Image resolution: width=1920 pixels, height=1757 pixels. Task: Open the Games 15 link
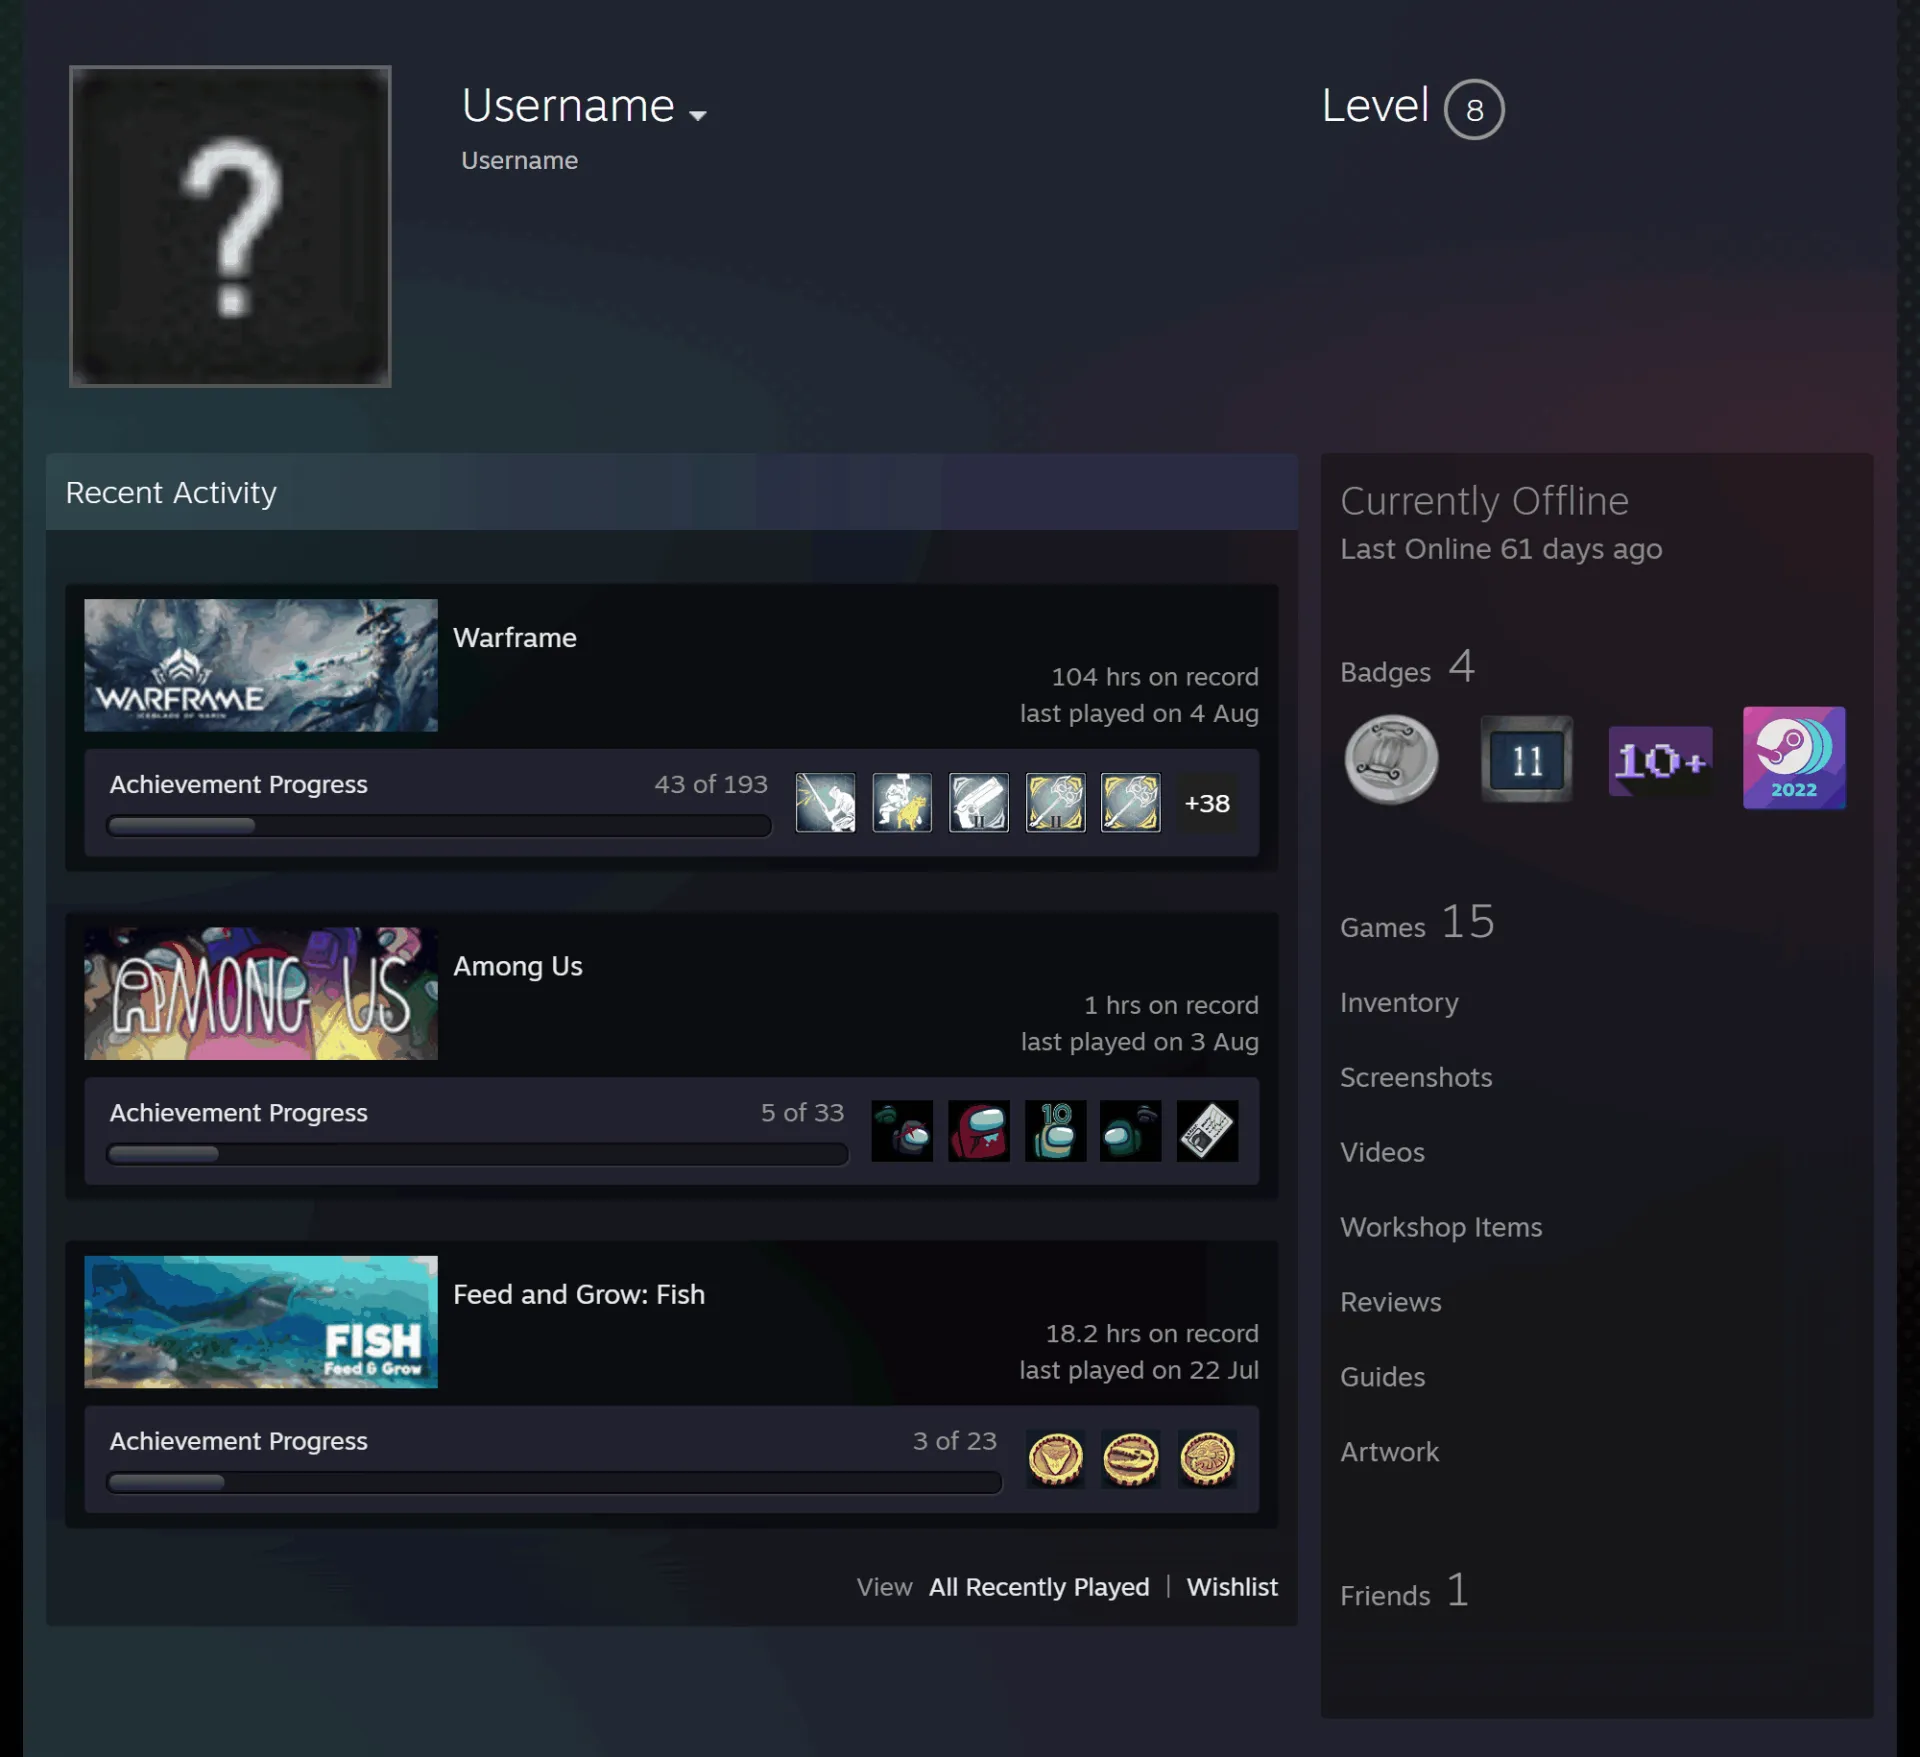pyautogui.click(x=1417, y=923)
